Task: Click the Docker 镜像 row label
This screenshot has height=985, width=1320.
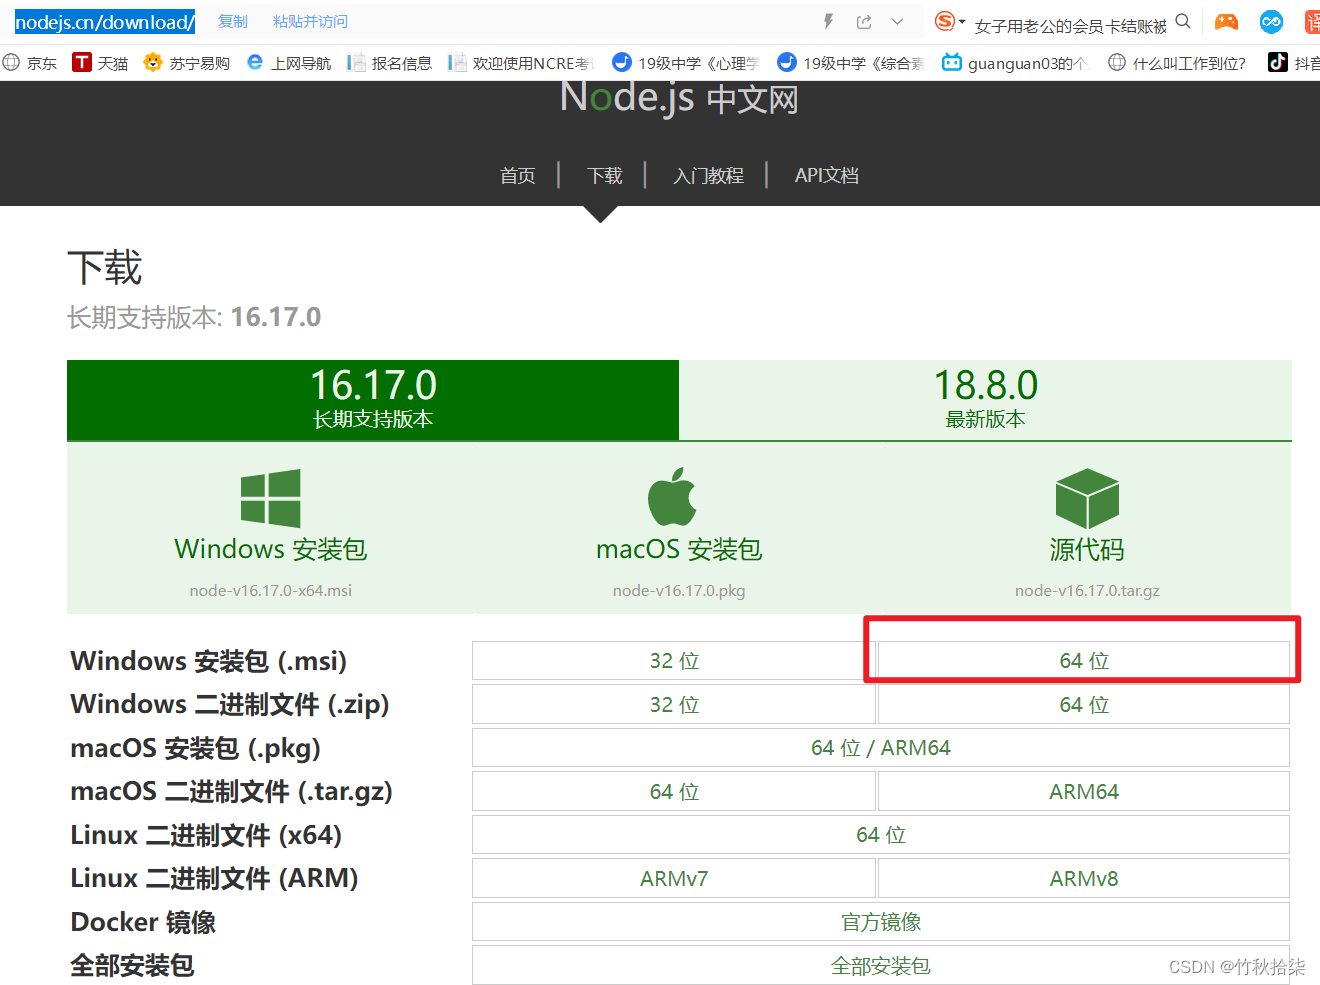Action: pos(143,922)
